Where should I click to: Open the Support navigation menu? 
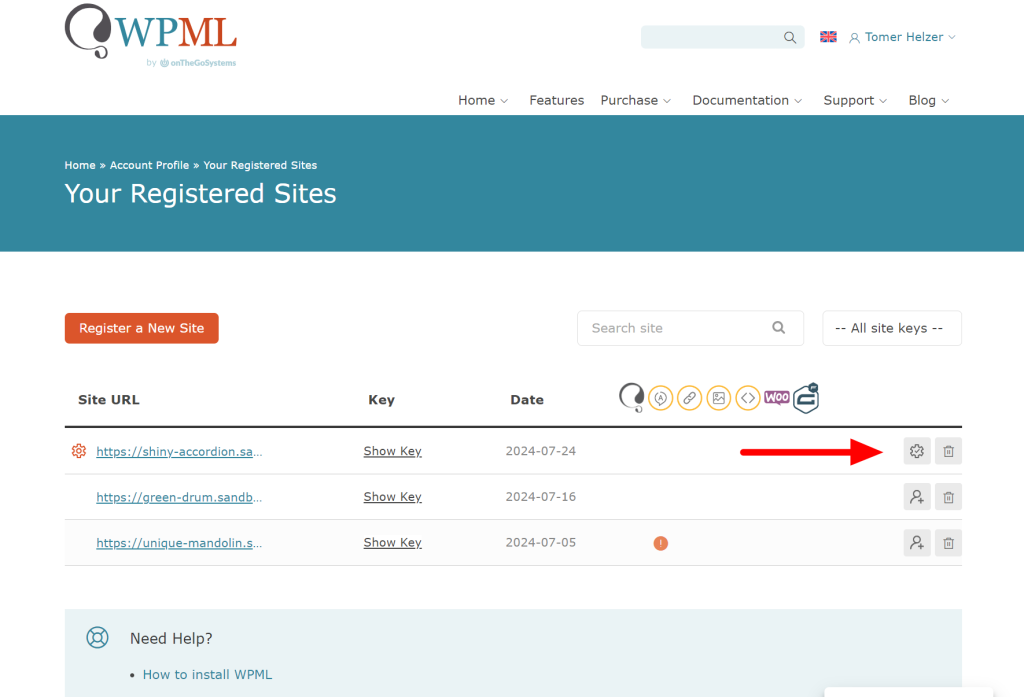point(855,100)
